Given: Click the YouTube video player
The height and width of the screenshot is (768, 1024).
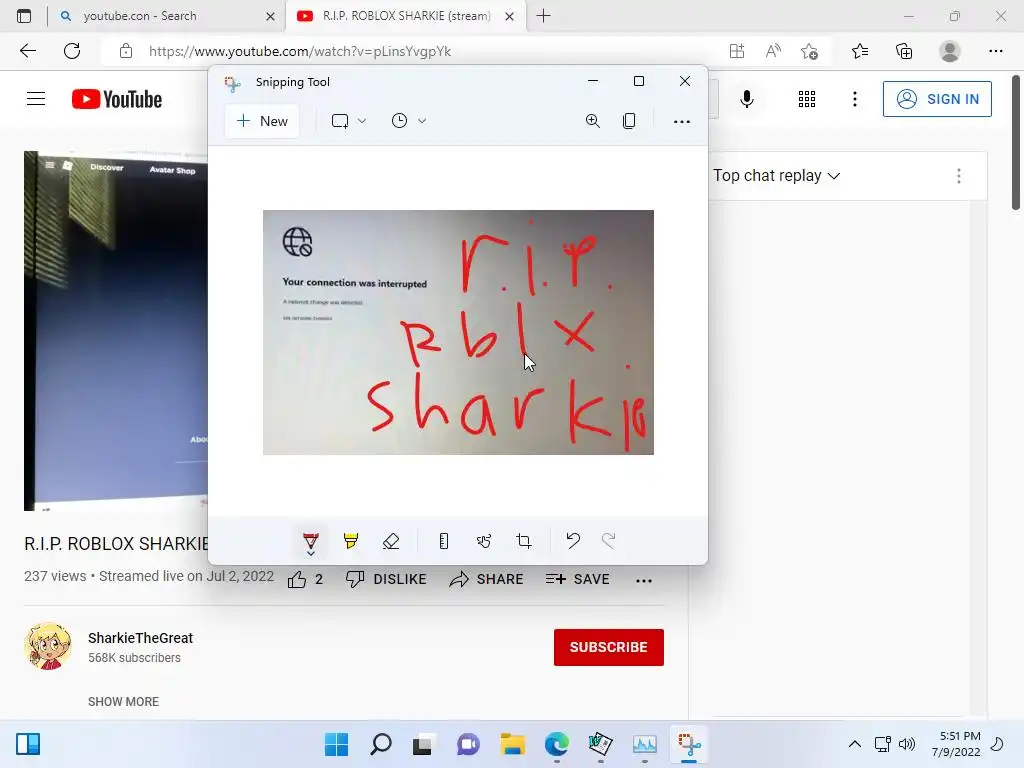Looking at the screenshot, I should [116, 331].
